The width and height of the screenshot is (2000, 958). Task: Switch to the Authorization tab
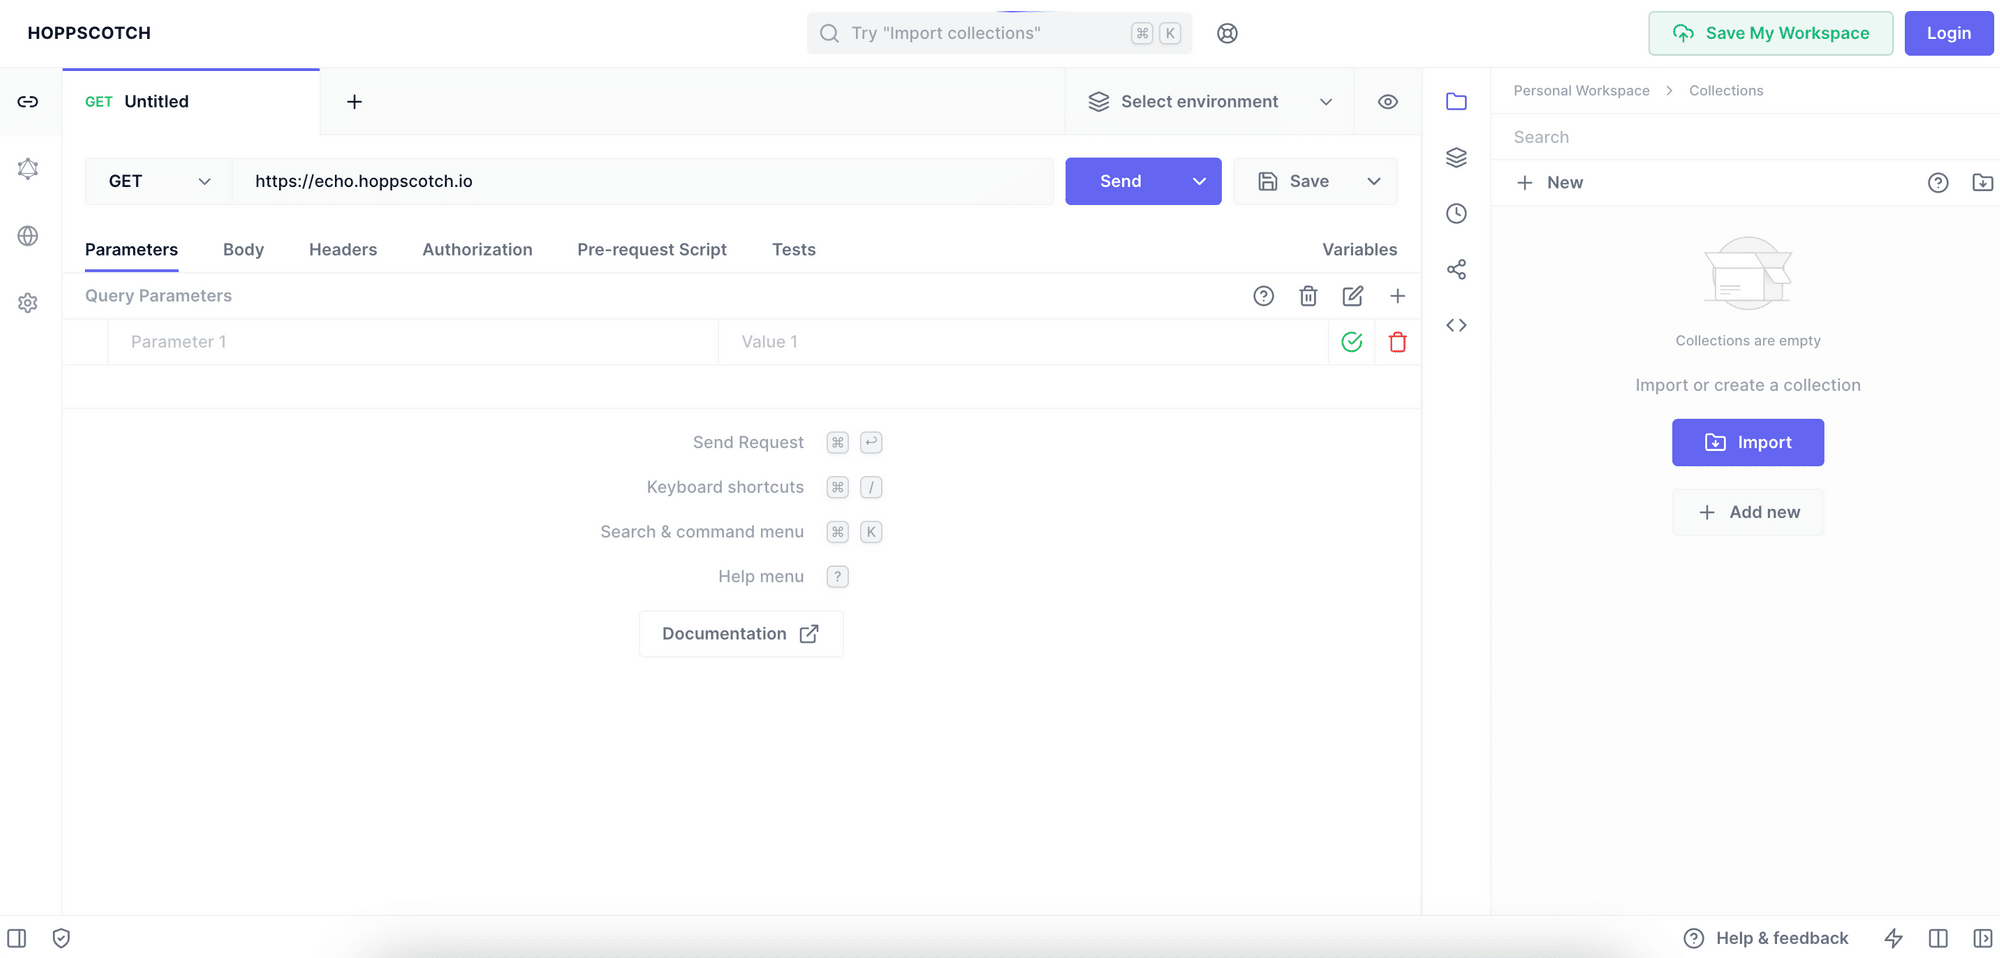(x=477, y=250)
